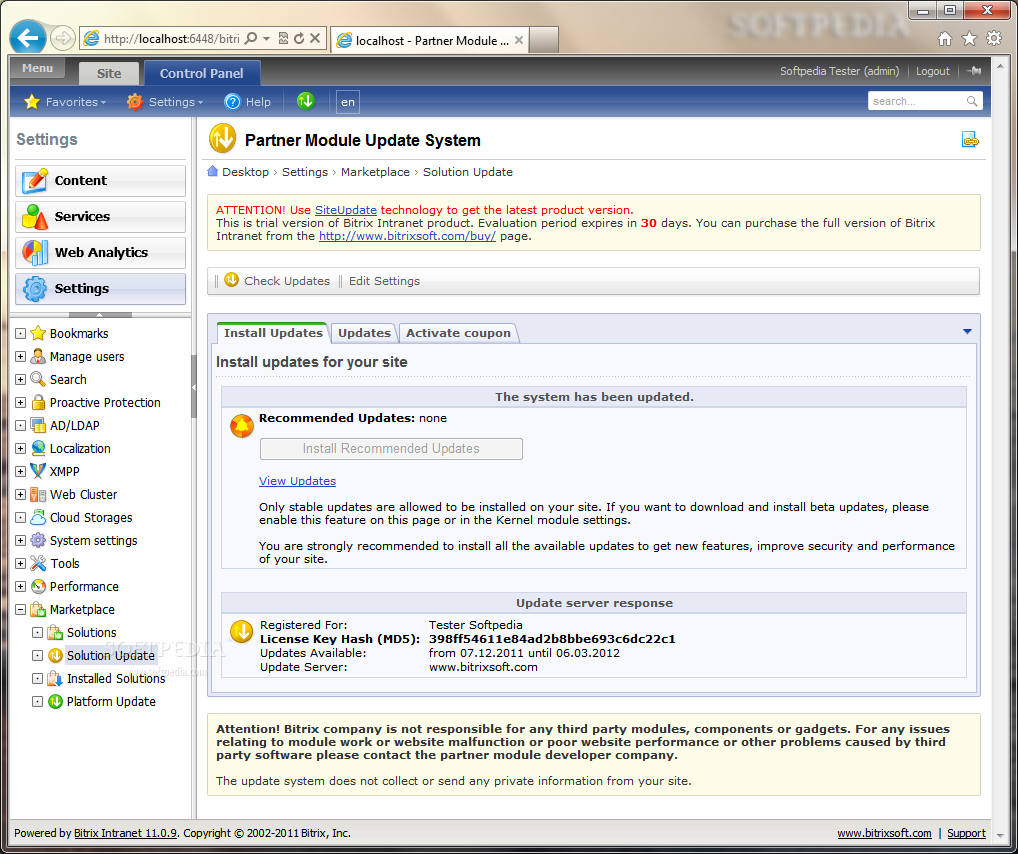
Task: Click Marketplace in the breadcrumb
Action: [x=375, y=172]
